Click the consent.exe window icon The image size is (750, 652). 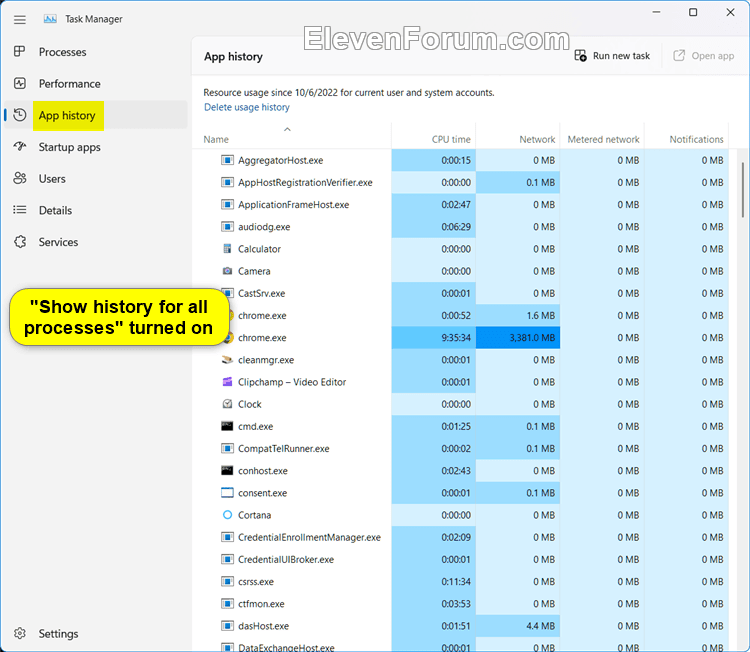point(227,493)
